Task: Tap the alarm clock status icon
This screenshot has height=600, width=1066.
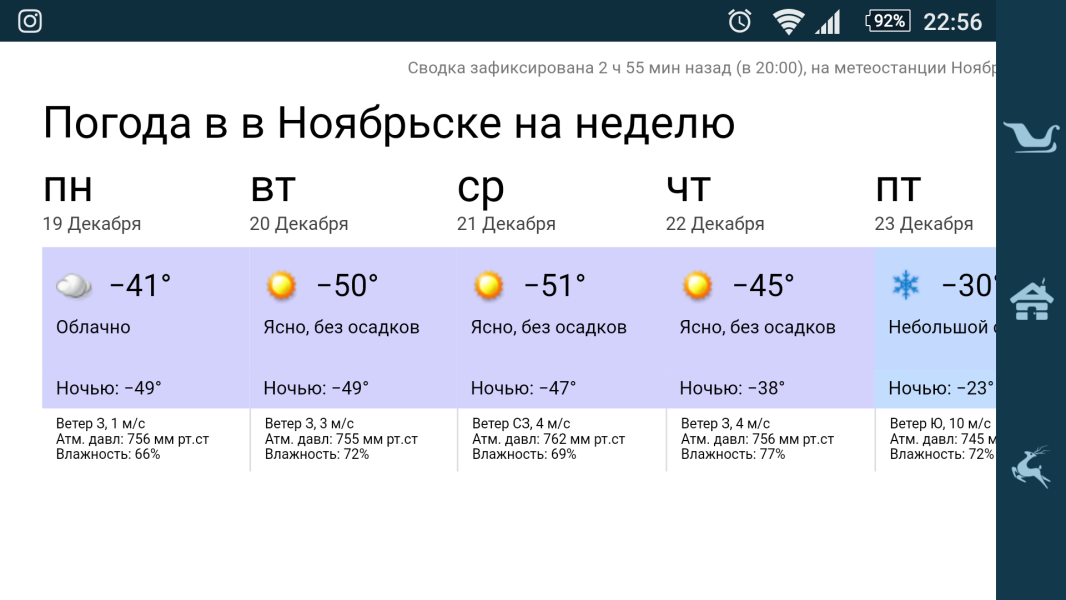Action: [x=740, y=21]
